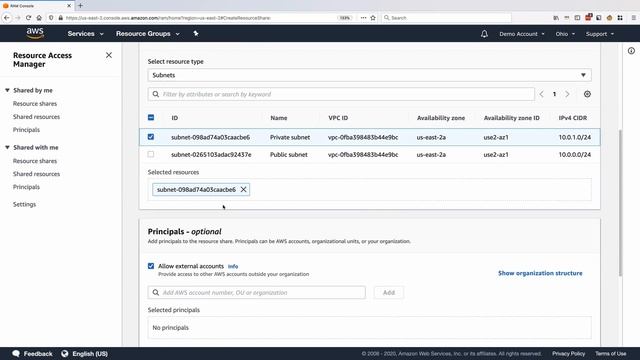This screenshot has height=360, width=640.
Task: Open Shared resources under Shared by me
Action: (x=36, y=117)
